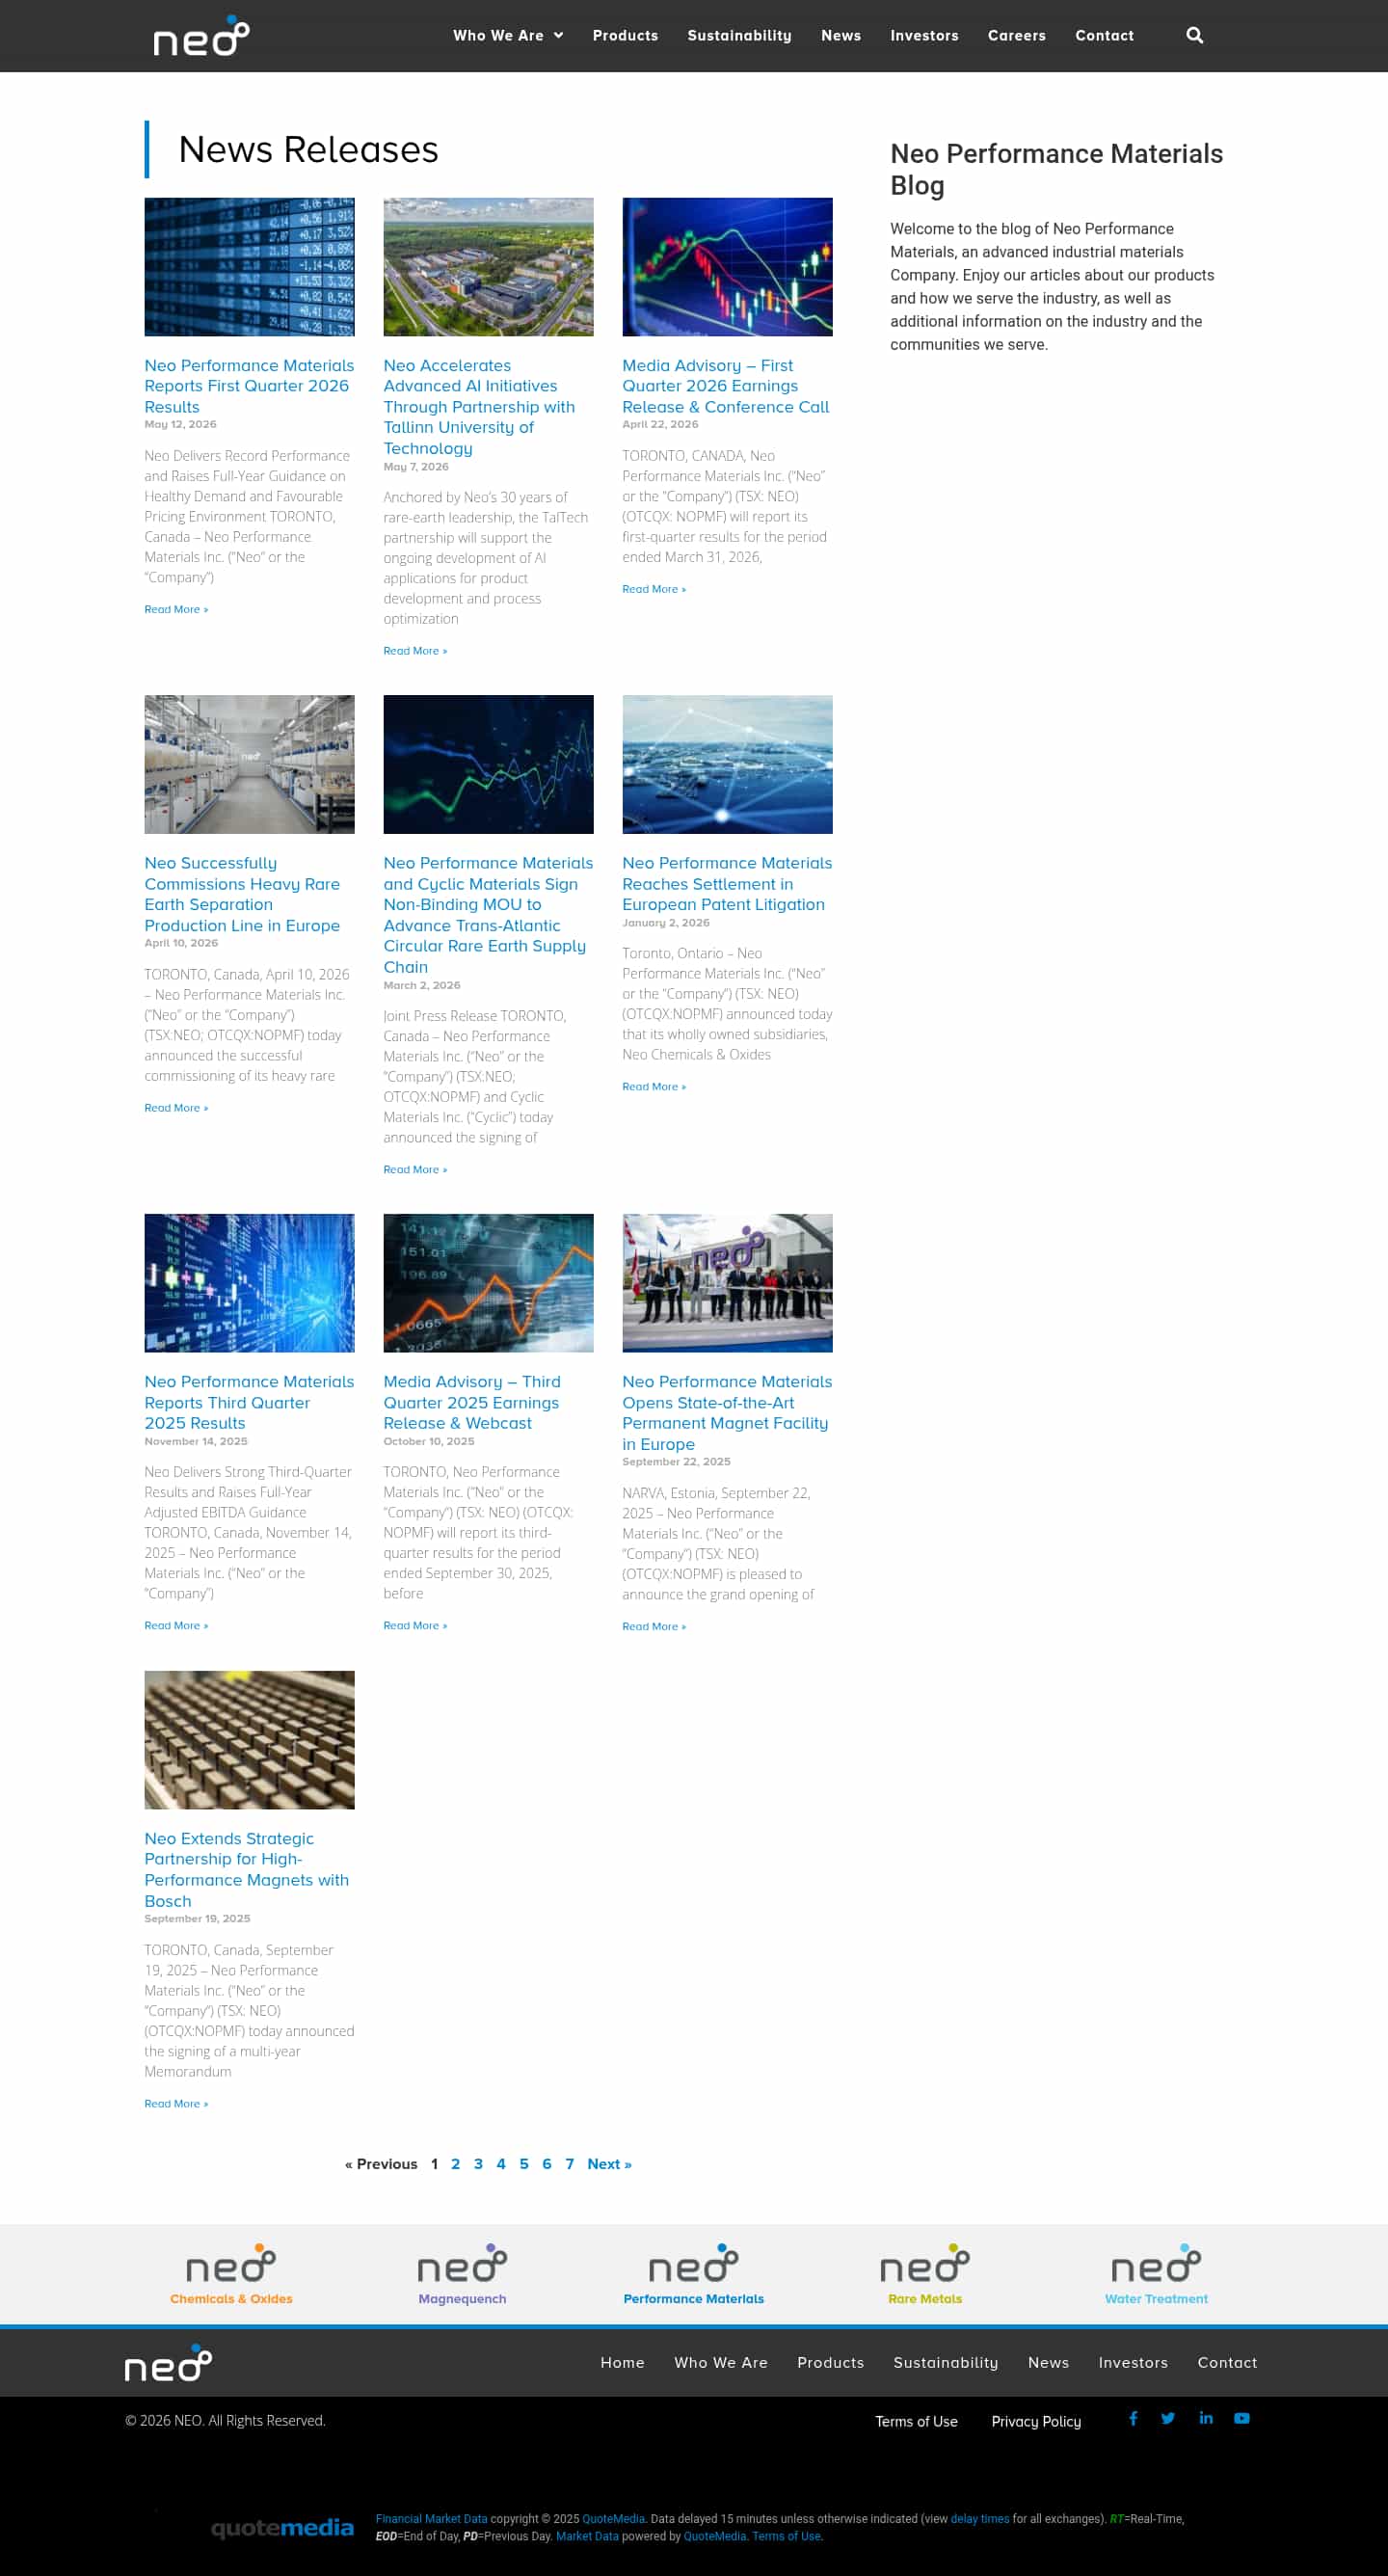1388x2576 pixels.
Task: Read more on European Patent Litigation settlement
Action: tap(654, 1087)
